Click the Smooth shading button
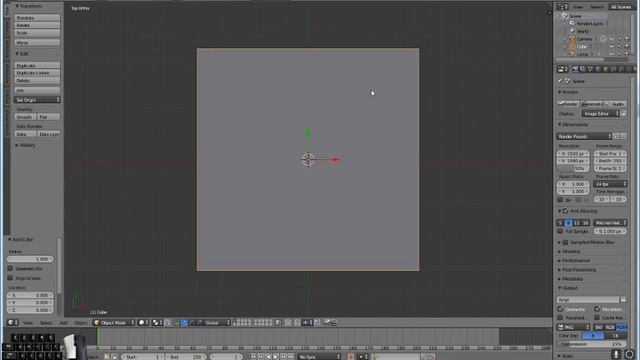Screen dimensions: 640x360 pos(25,117)
